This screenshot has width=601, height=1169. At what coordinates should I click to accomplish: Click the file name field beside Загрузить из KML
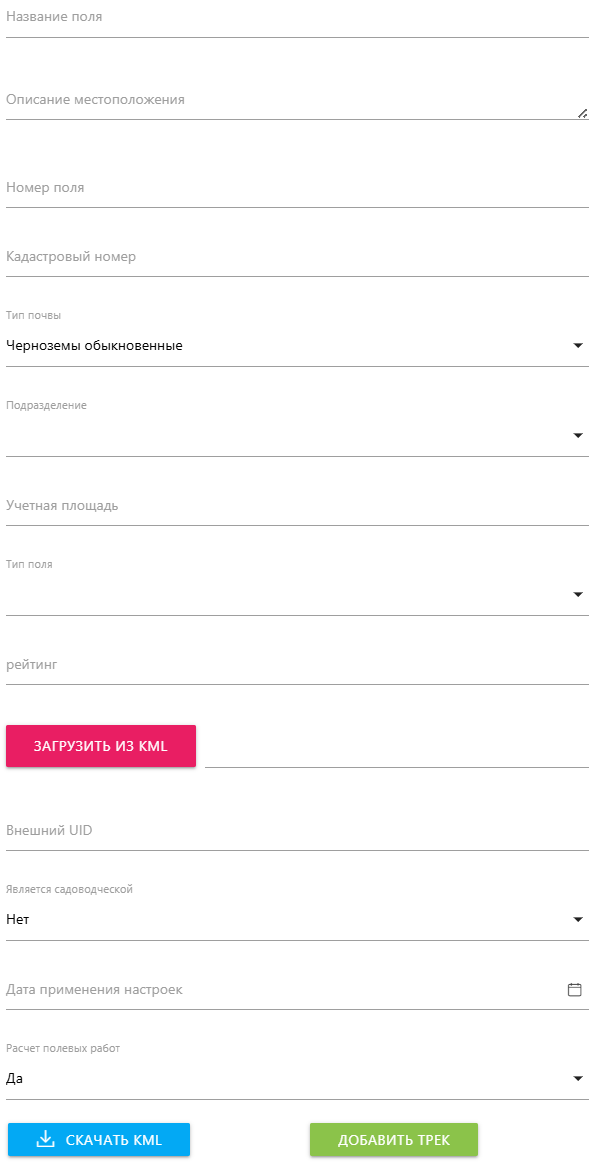point(396,749)
